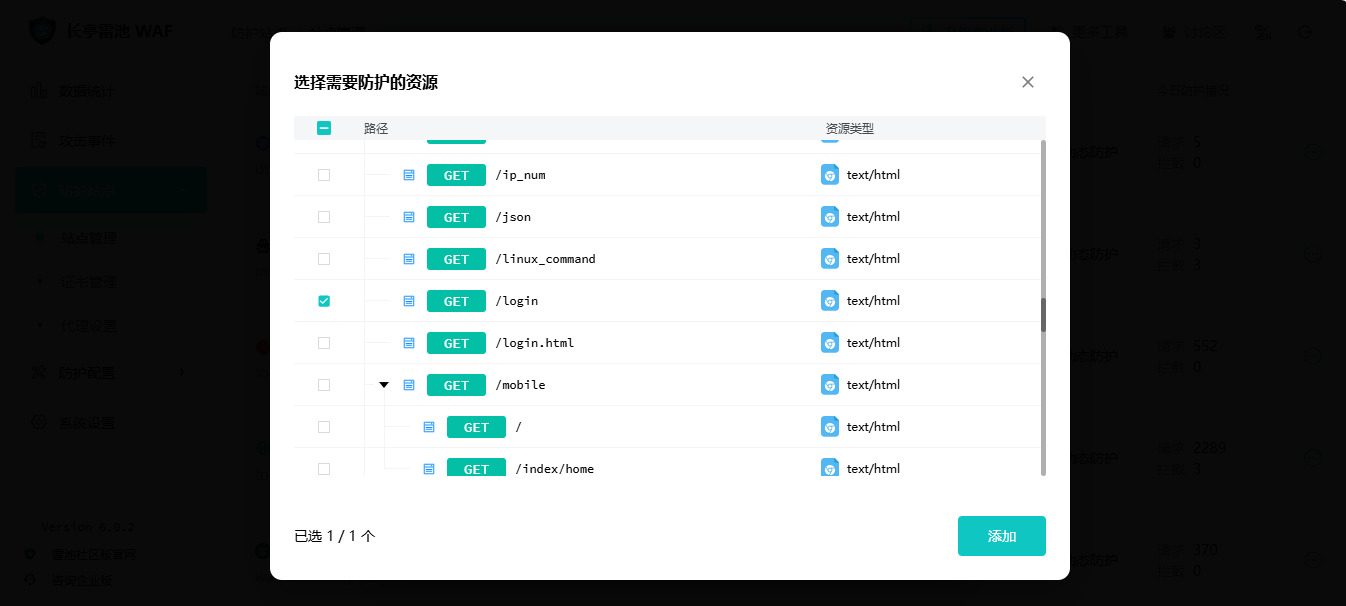Check the /ip_num row checkbox

point(324,175)
